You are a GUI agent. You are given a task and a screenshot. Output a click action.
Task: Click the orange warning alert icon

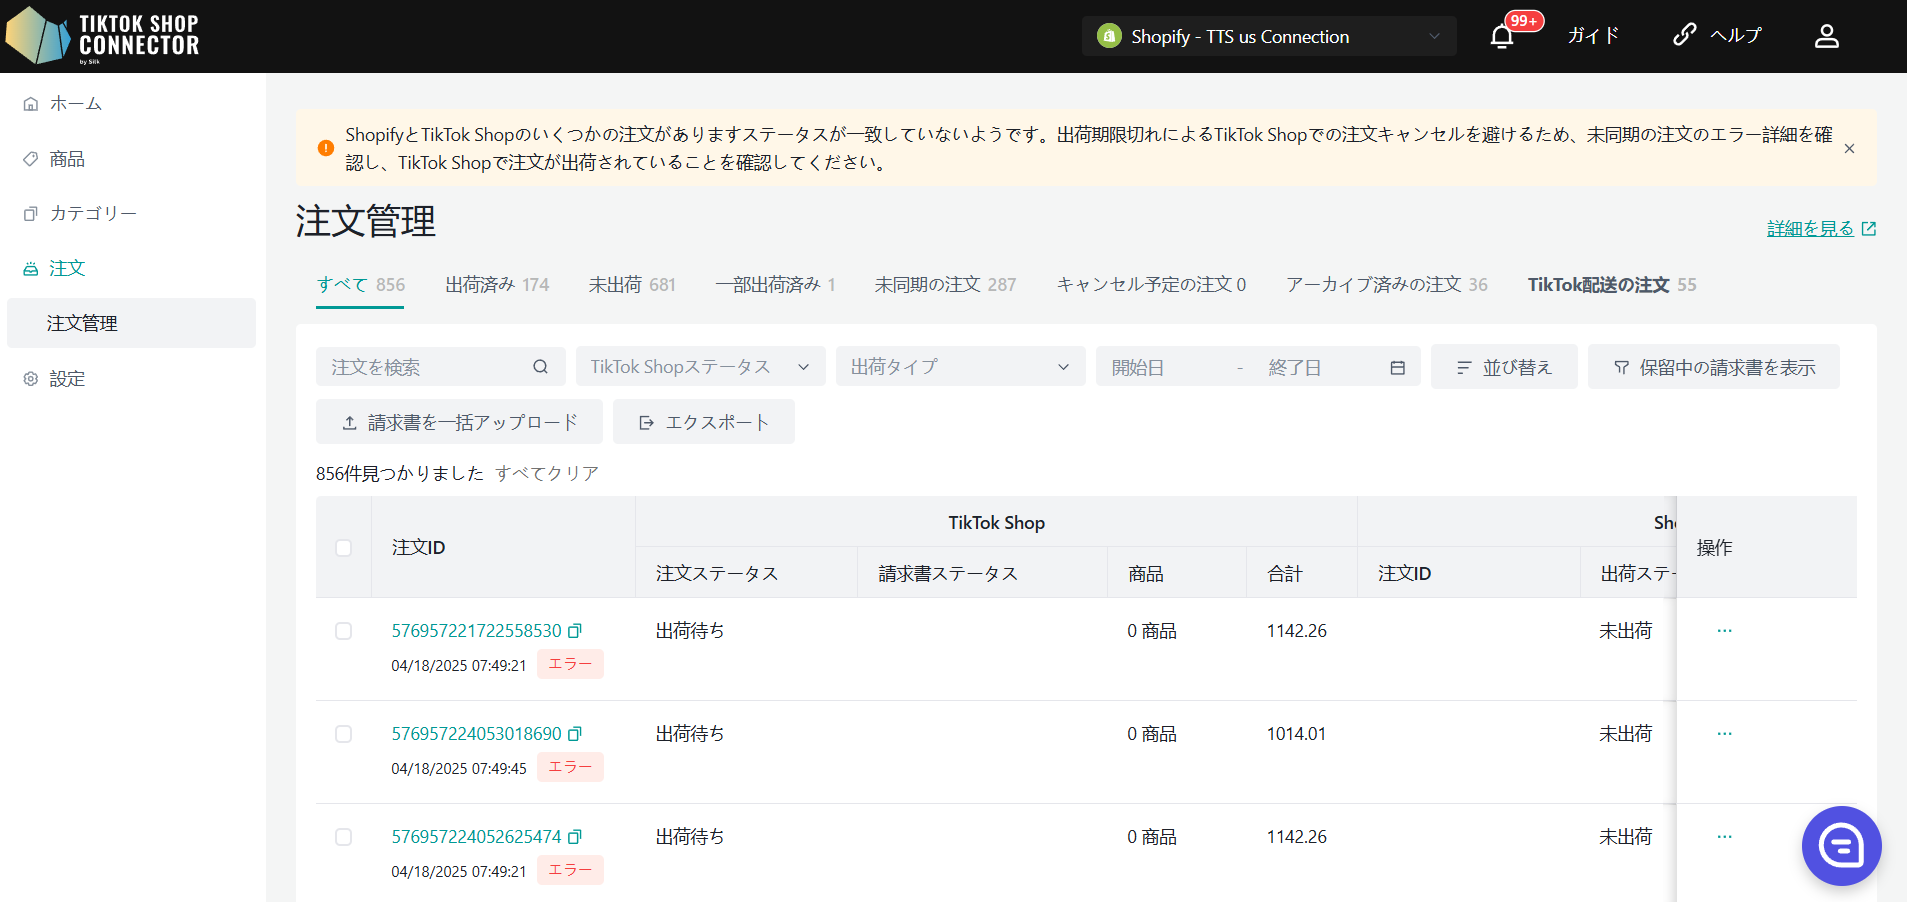pyautogui.click(x=326, y=148)
